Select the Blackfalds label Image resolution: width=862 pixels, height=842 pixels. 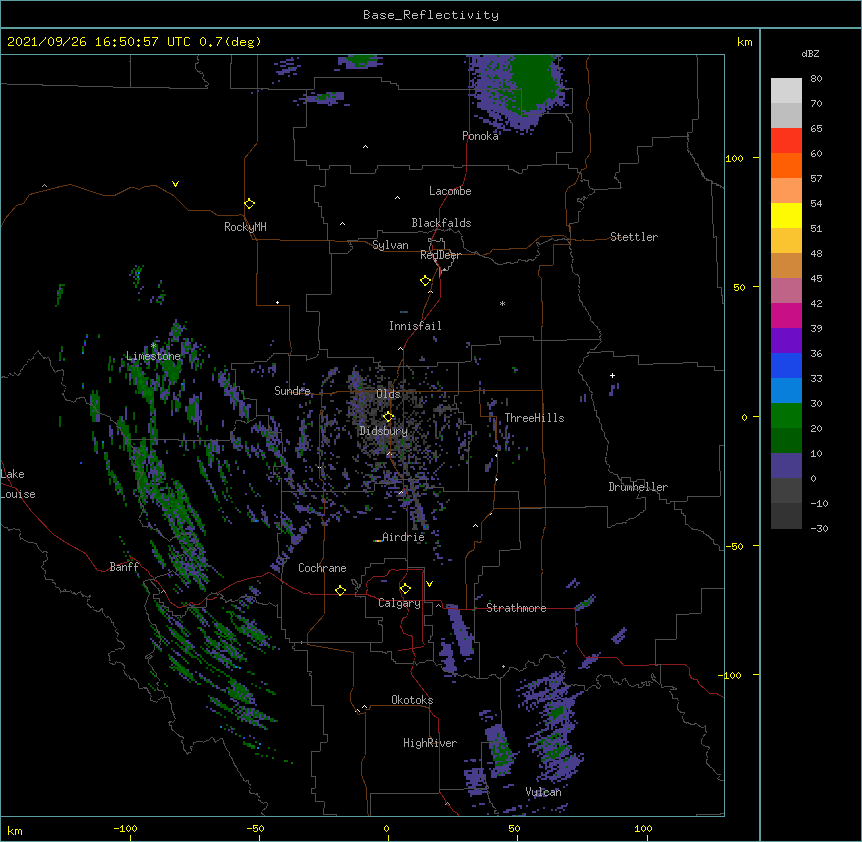click(x=441, y=223)
